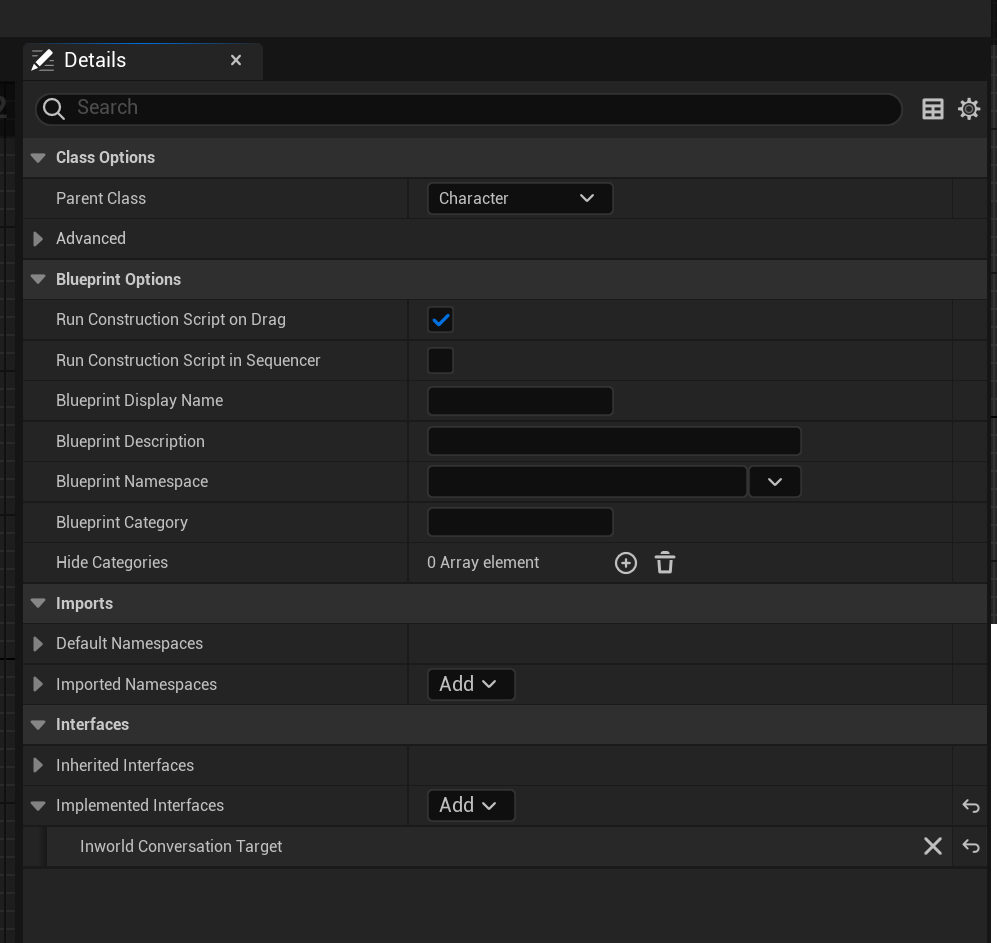This screenshot has height=943, width=997.
Task: Expand Imported Namespaces
Action: [38, 684]
